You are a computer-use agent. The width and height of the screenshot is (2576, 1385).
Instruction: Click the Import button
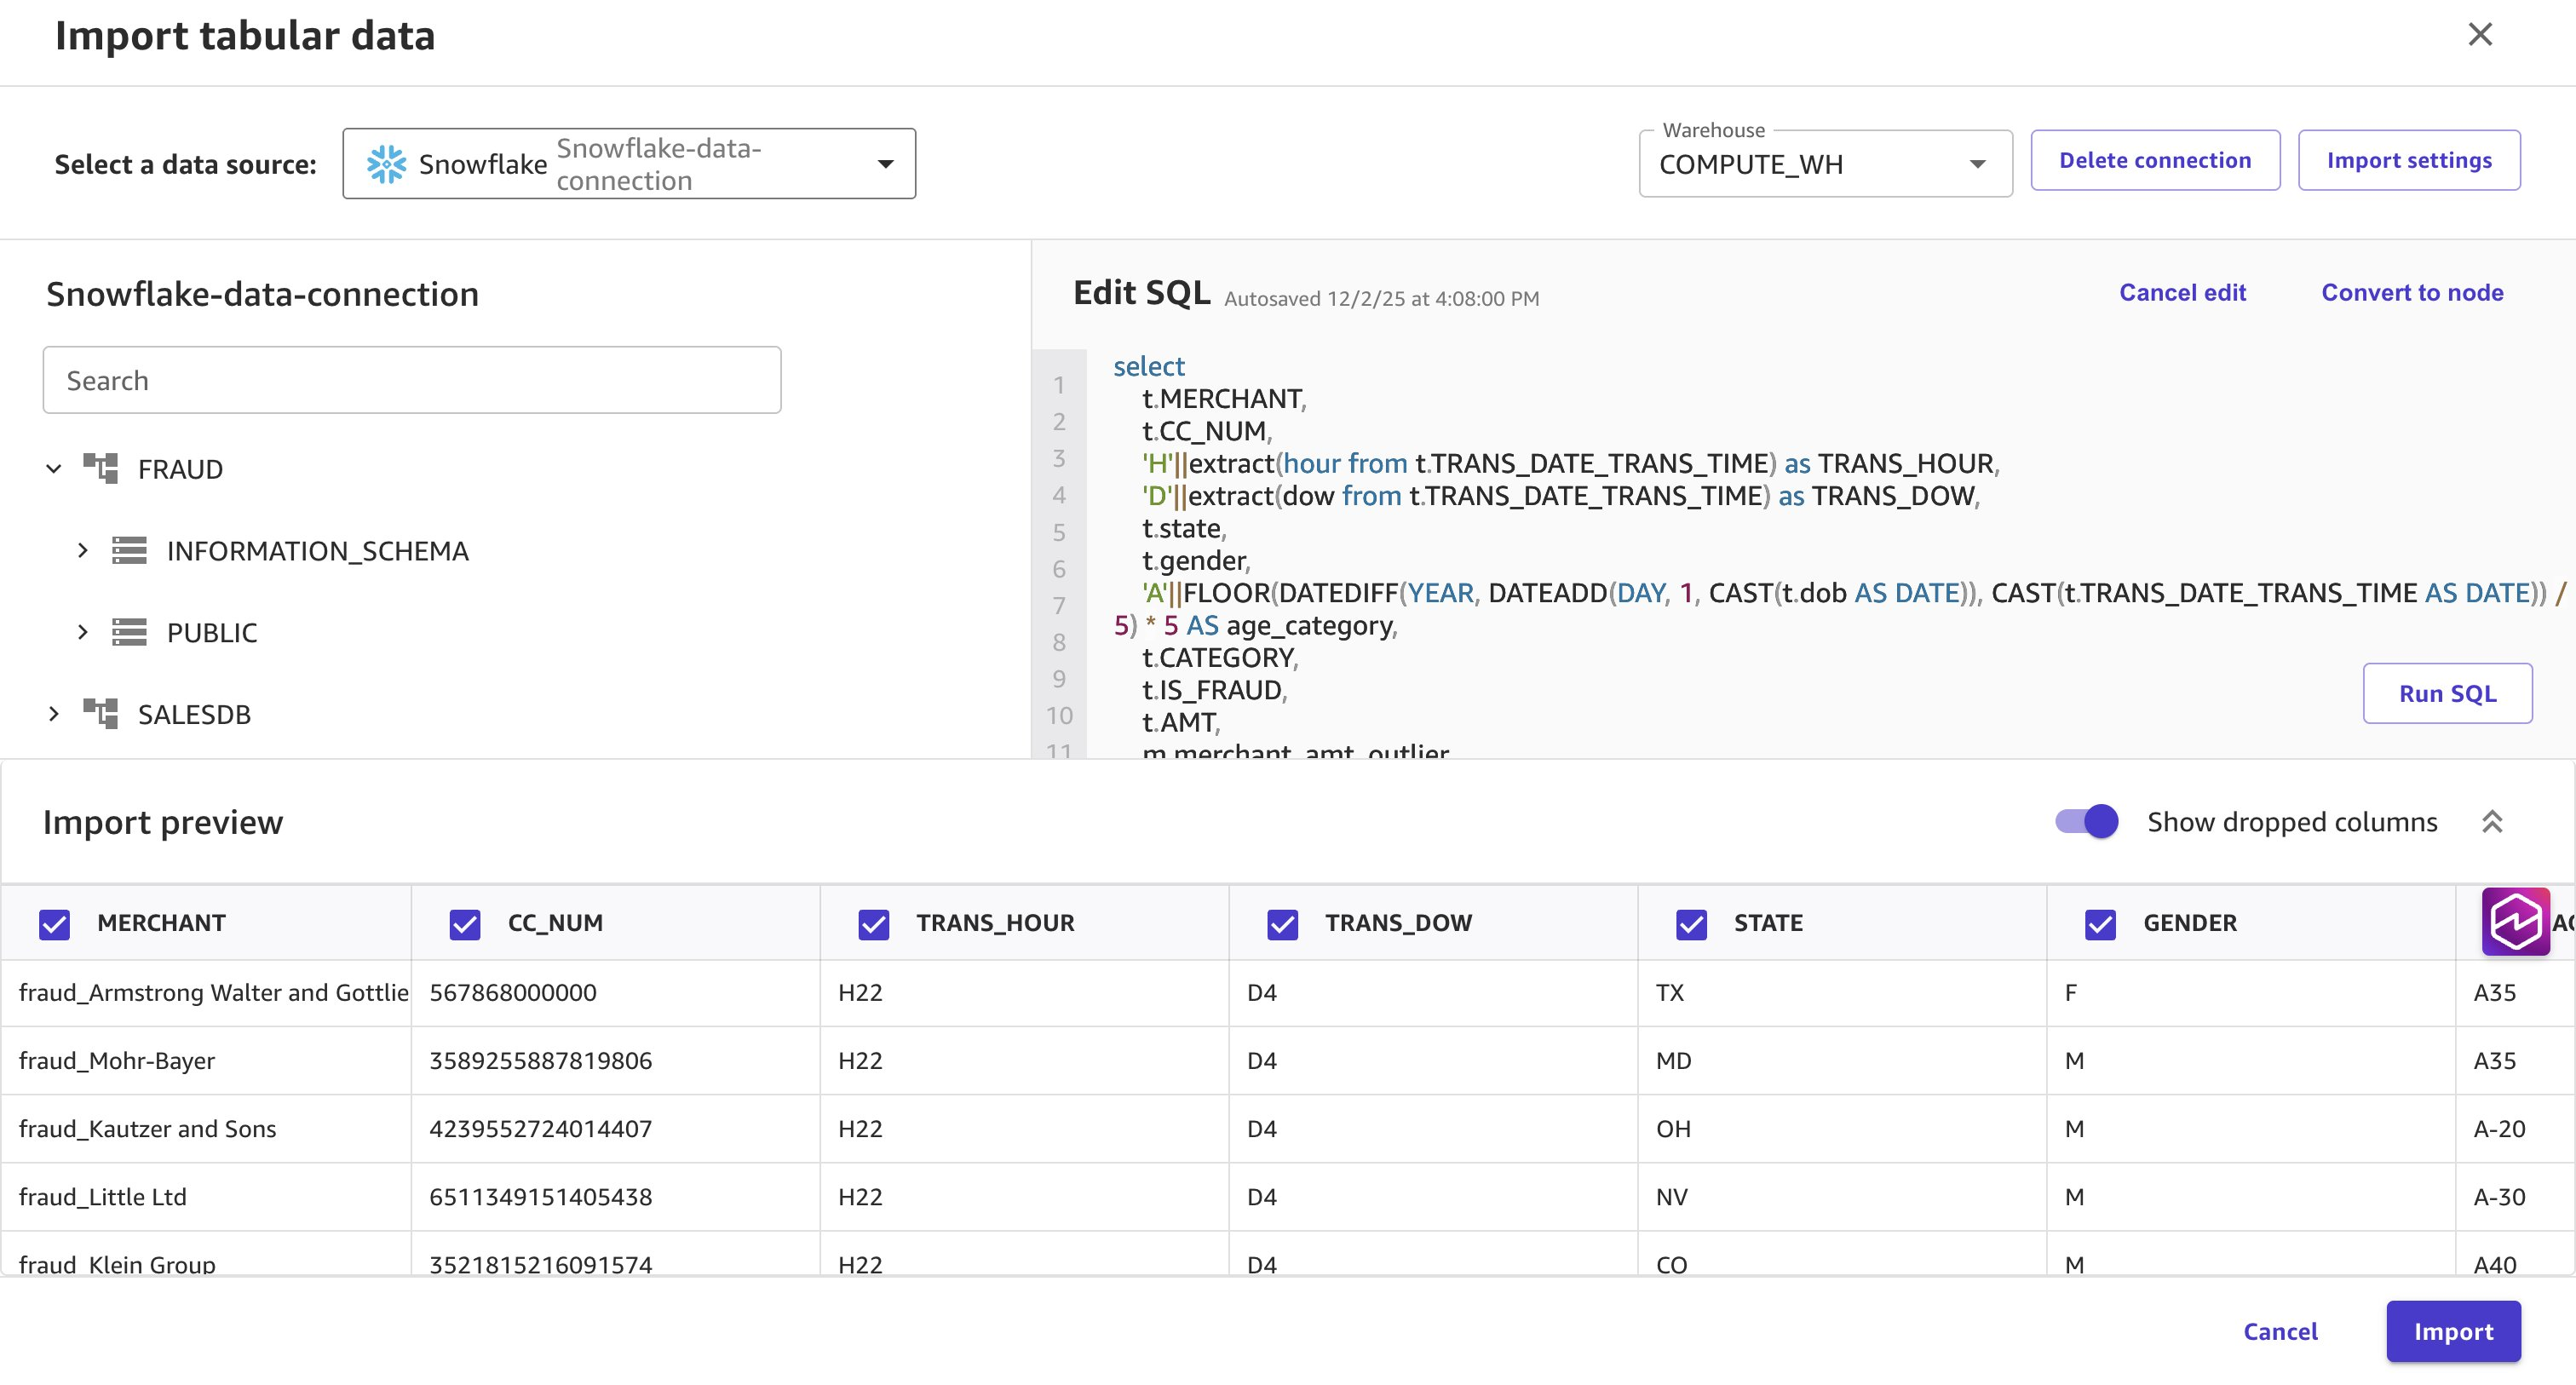click(x=2453, y=1332)
